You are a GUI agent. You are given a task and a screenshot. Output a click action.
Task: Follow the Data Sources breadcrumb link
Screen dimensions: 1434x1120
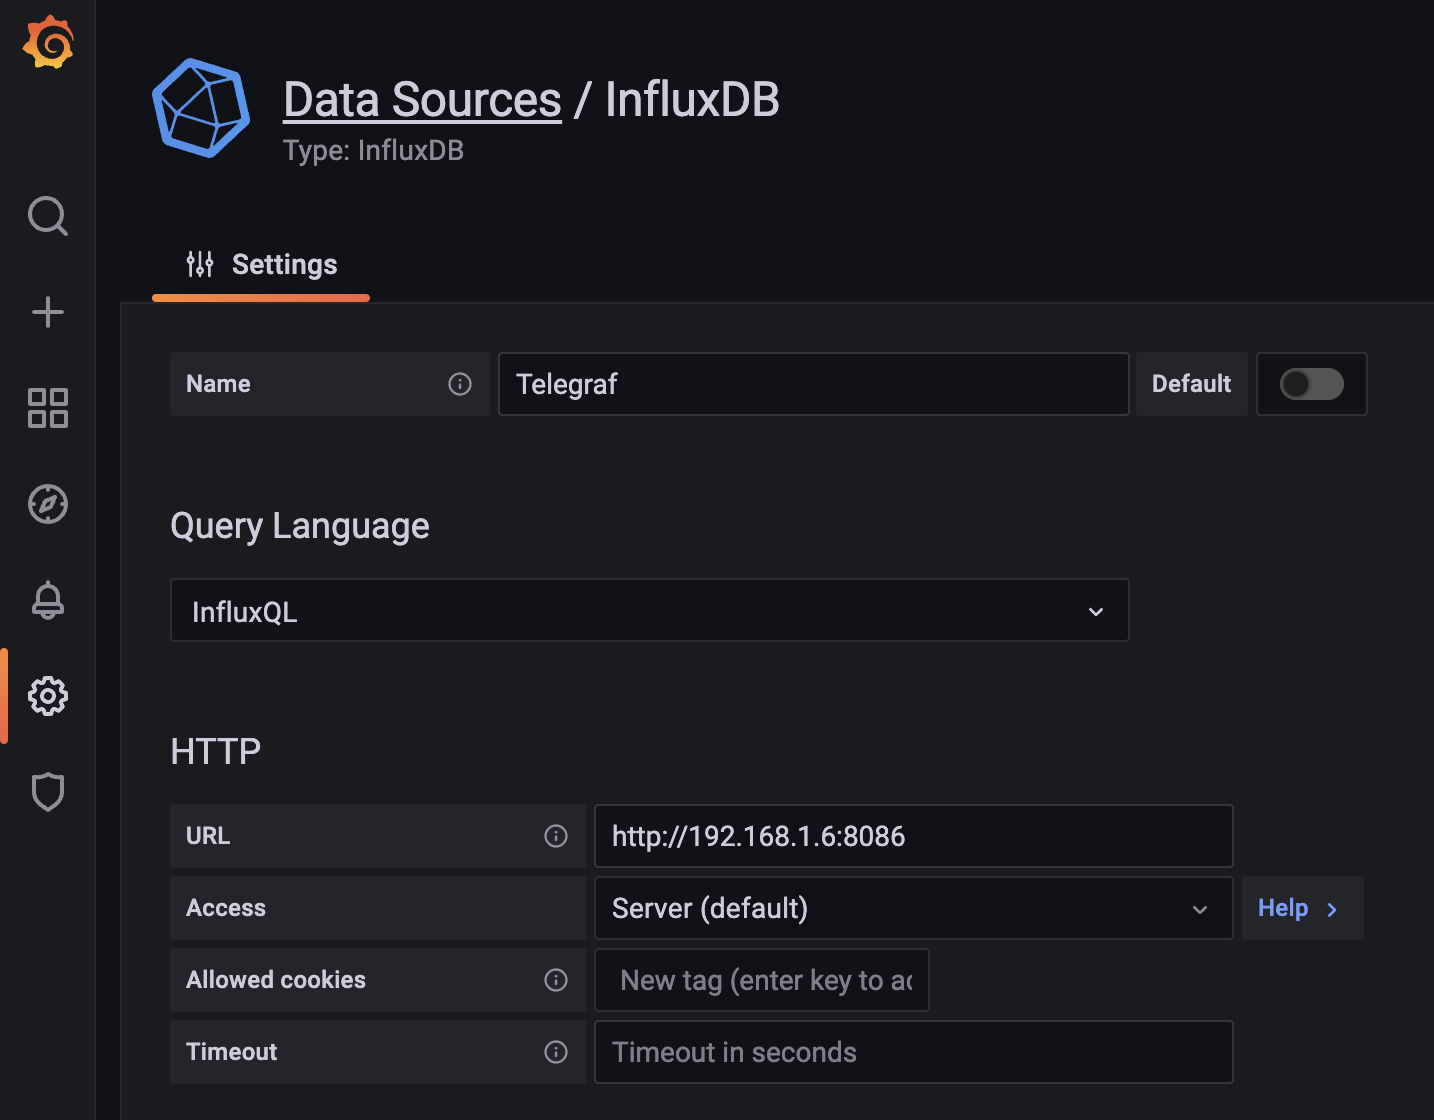click(422, 100)
